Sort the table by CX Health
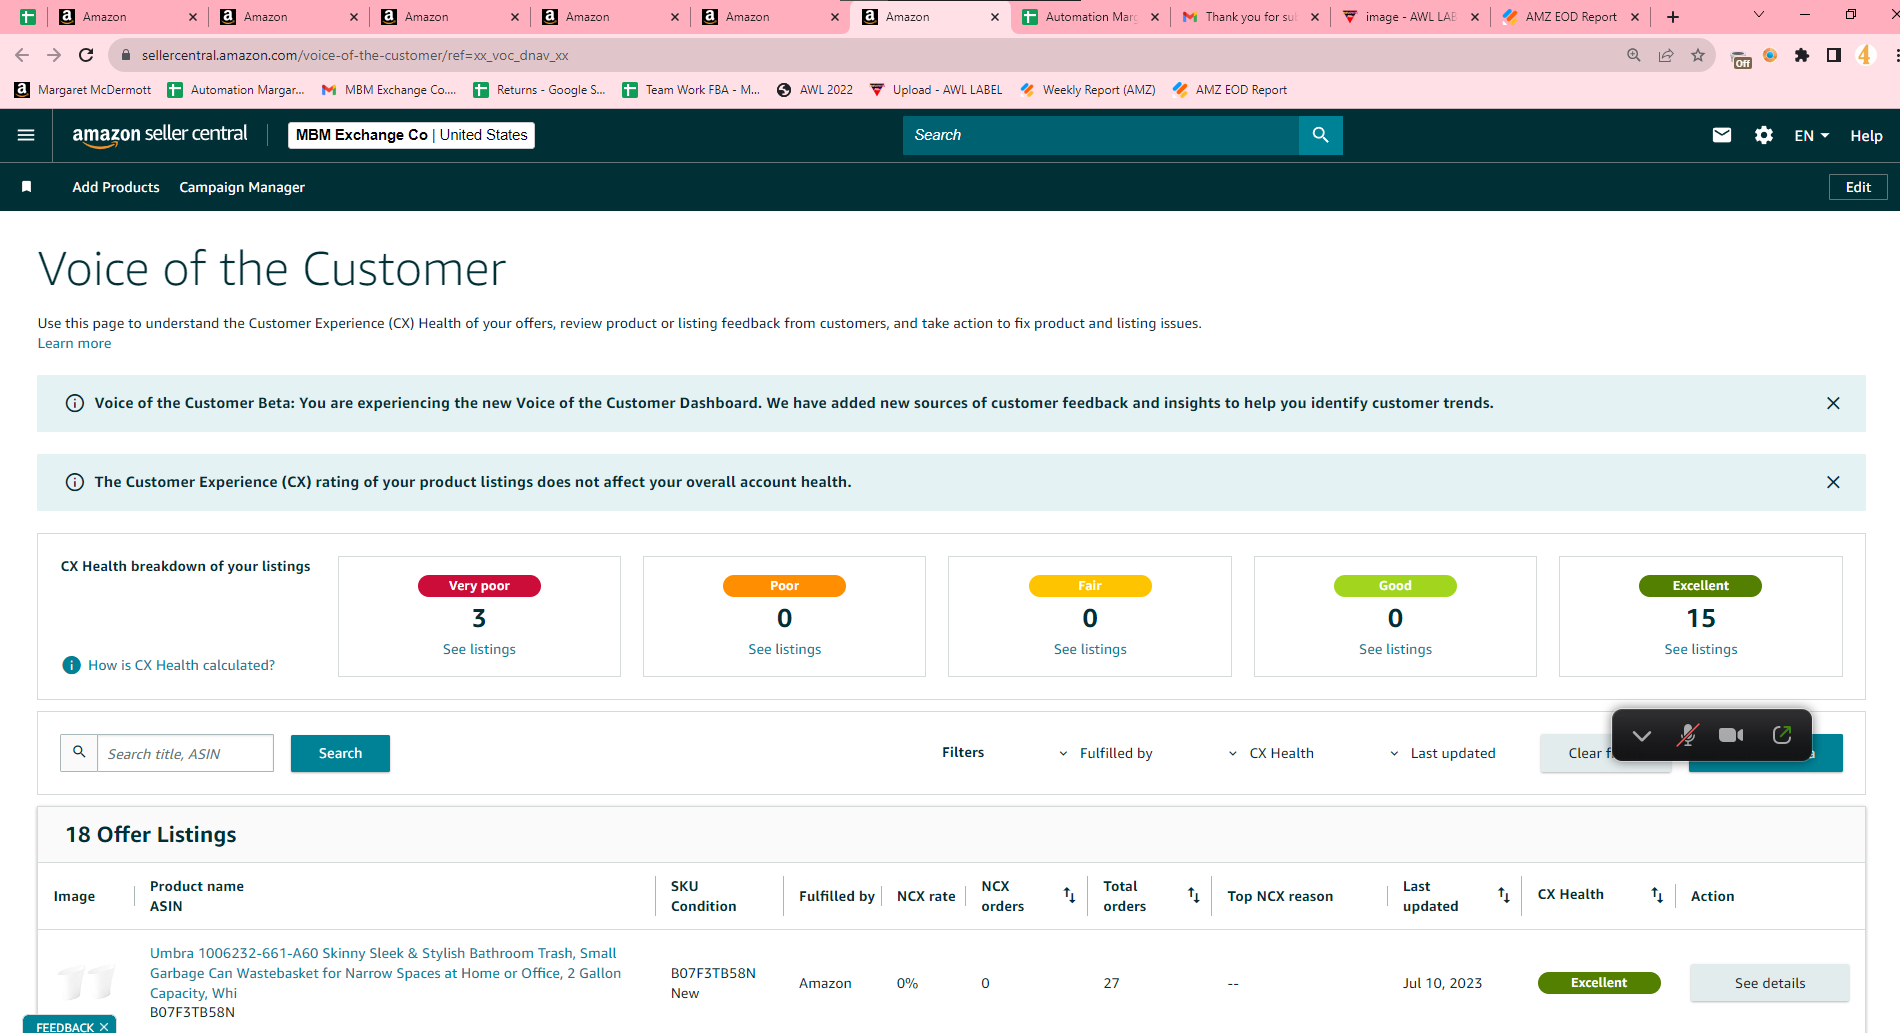This screenshot has width=1900, height=1033. [x=1657, y=895]
